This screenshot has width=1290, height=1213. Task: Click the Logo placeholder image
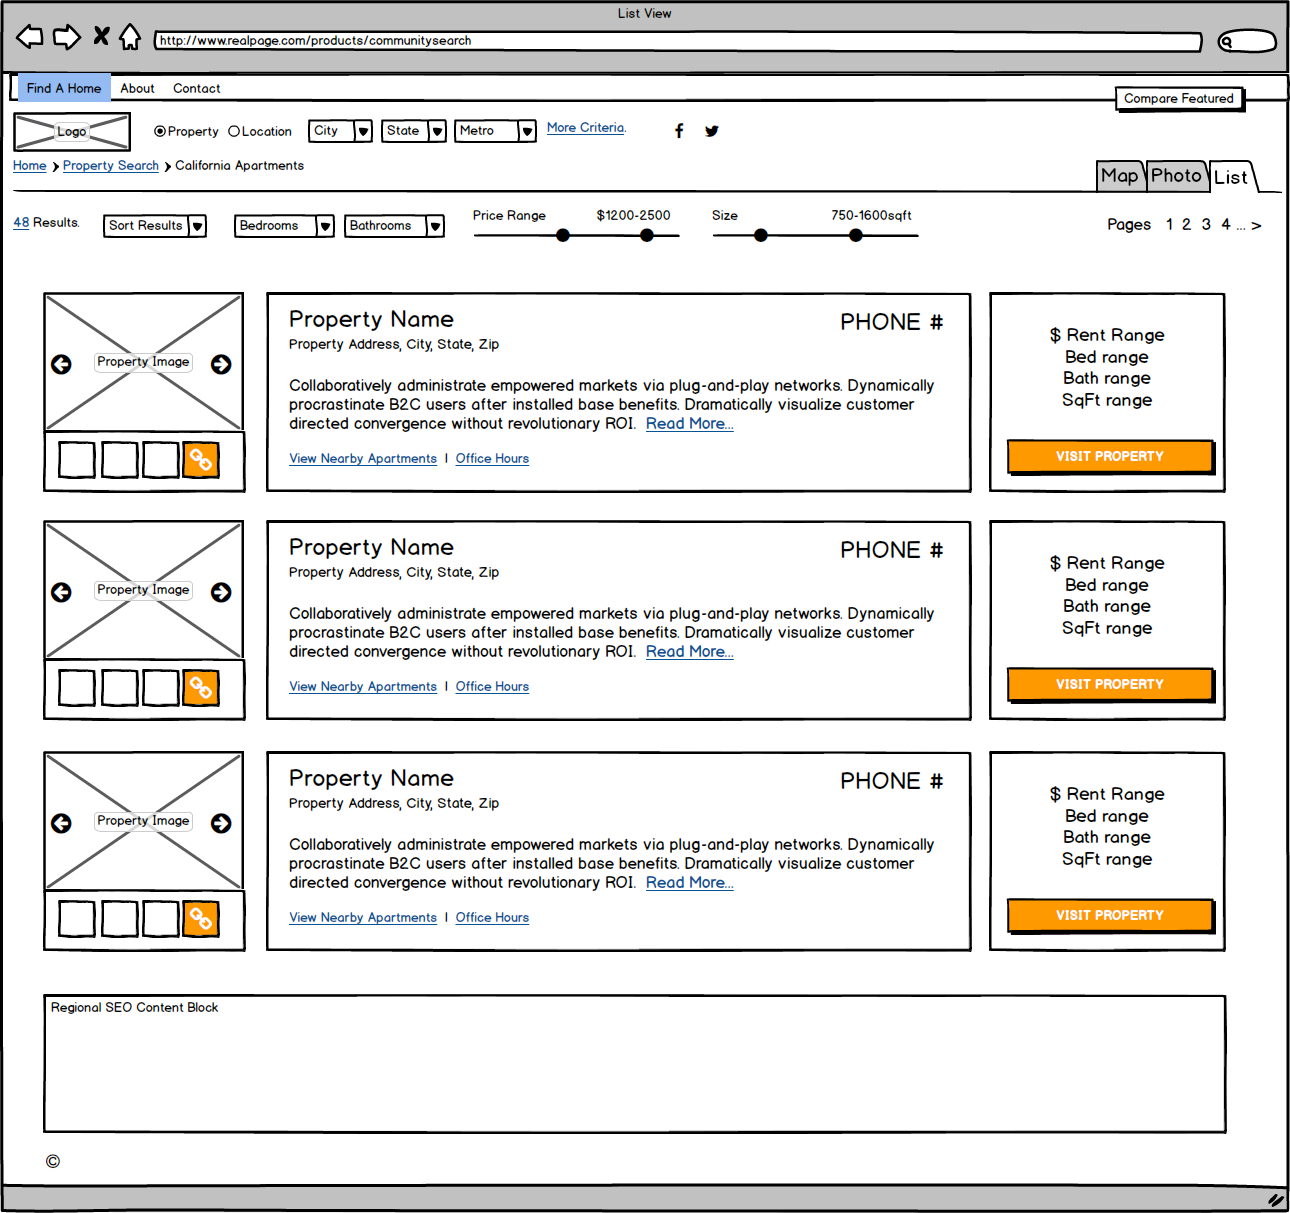pyautogui.click(x=72, y=132)
